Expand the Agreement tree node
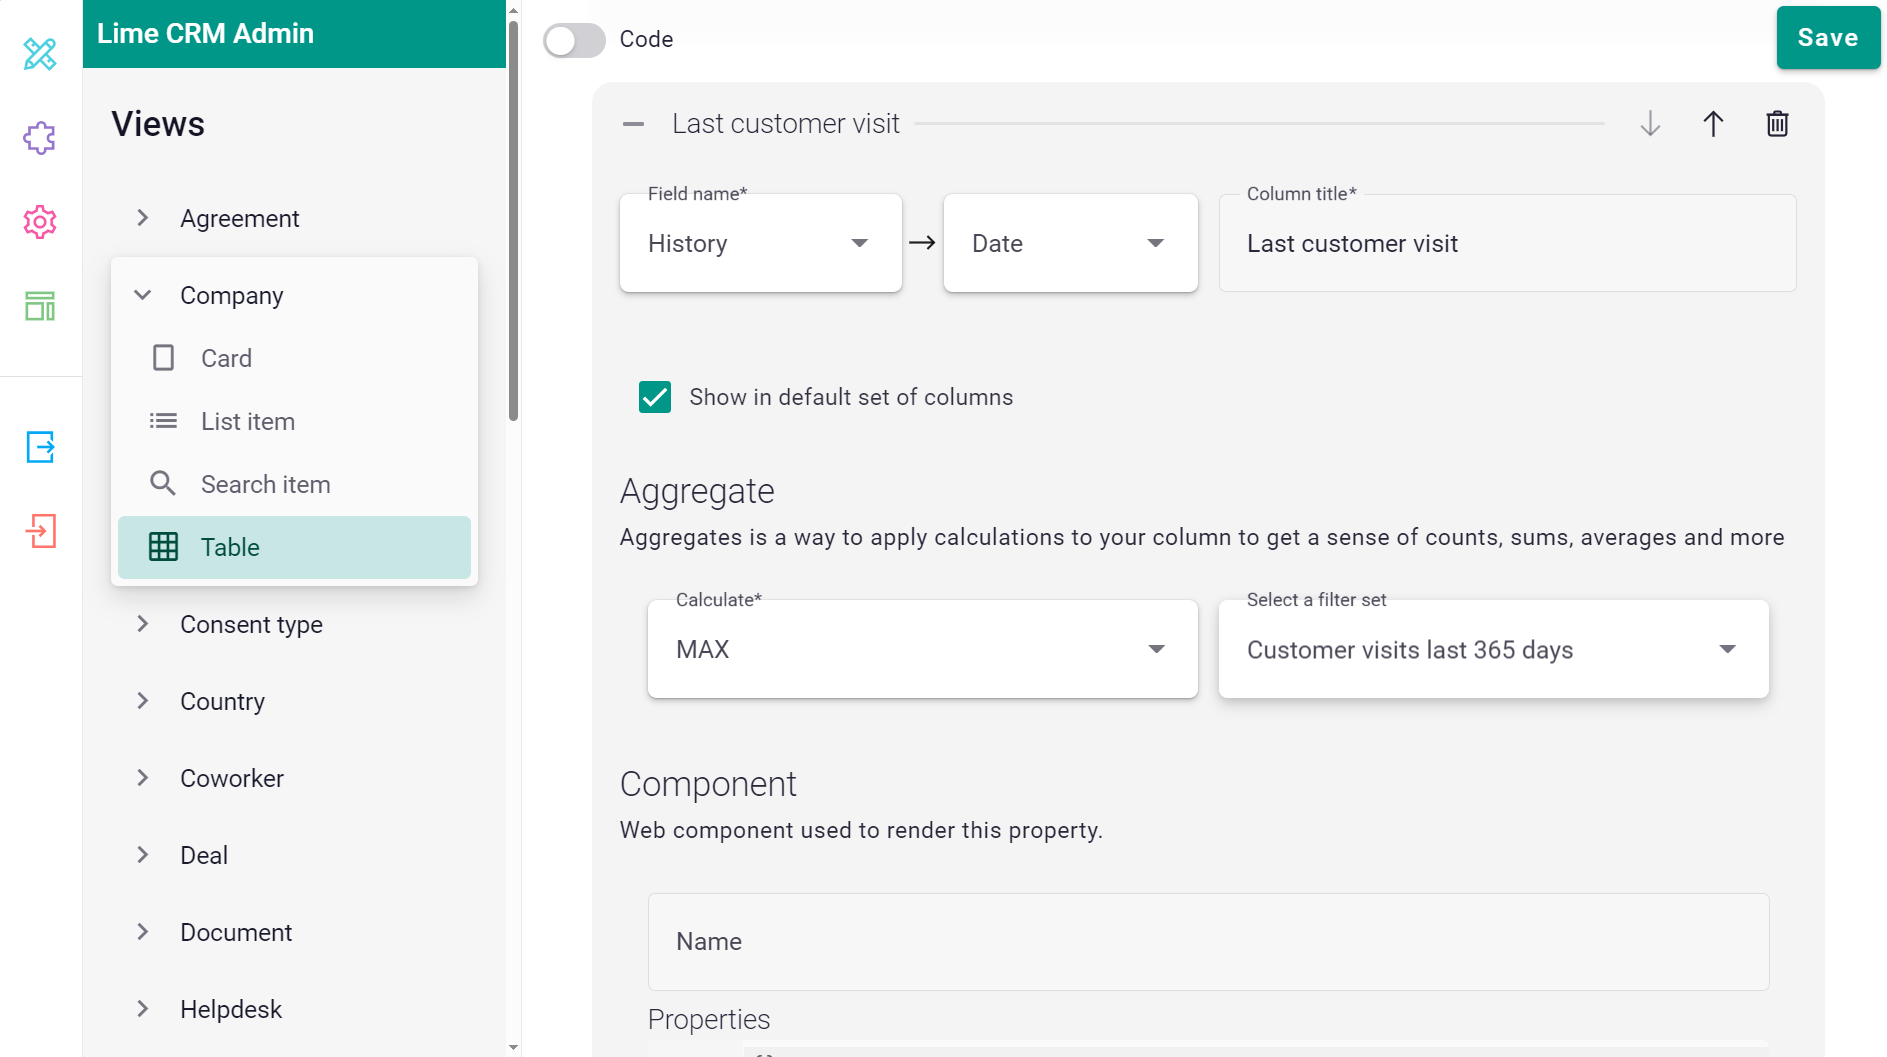The image size is (1887, 1057). (x=143, y=218)
